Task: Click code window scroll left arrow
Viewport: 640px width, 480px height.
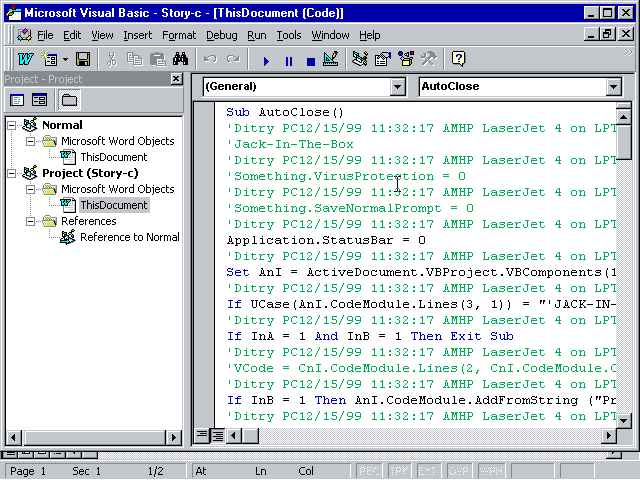Action: tap(233, 436)
